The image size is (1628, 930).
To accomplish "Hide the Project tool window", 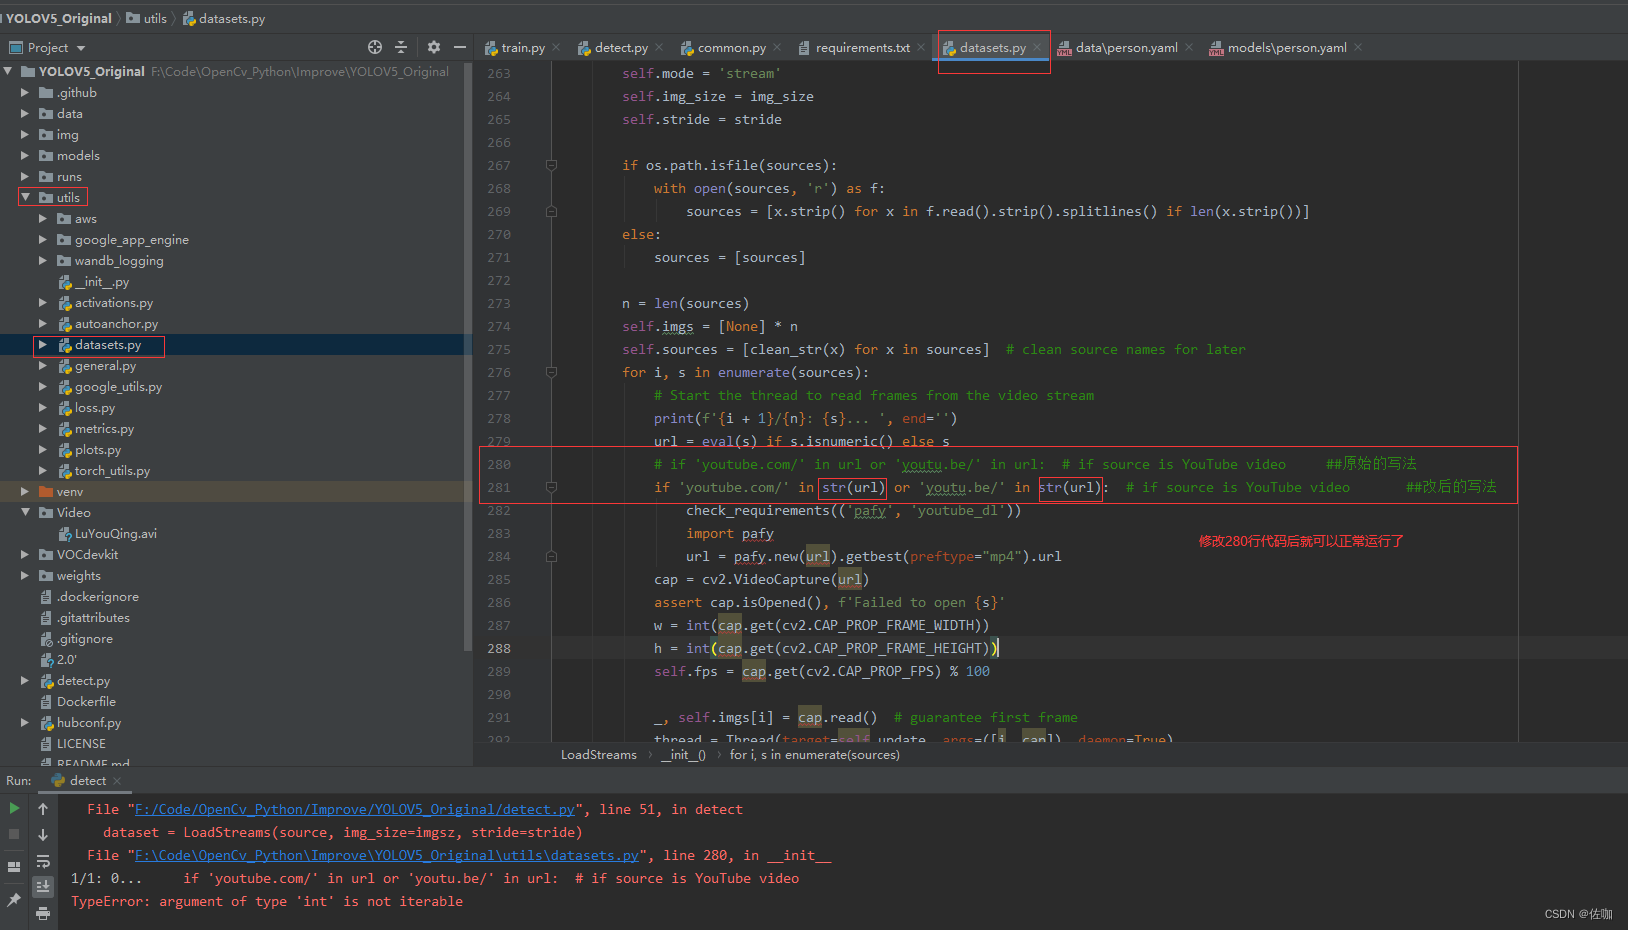I will pos(460,47).
